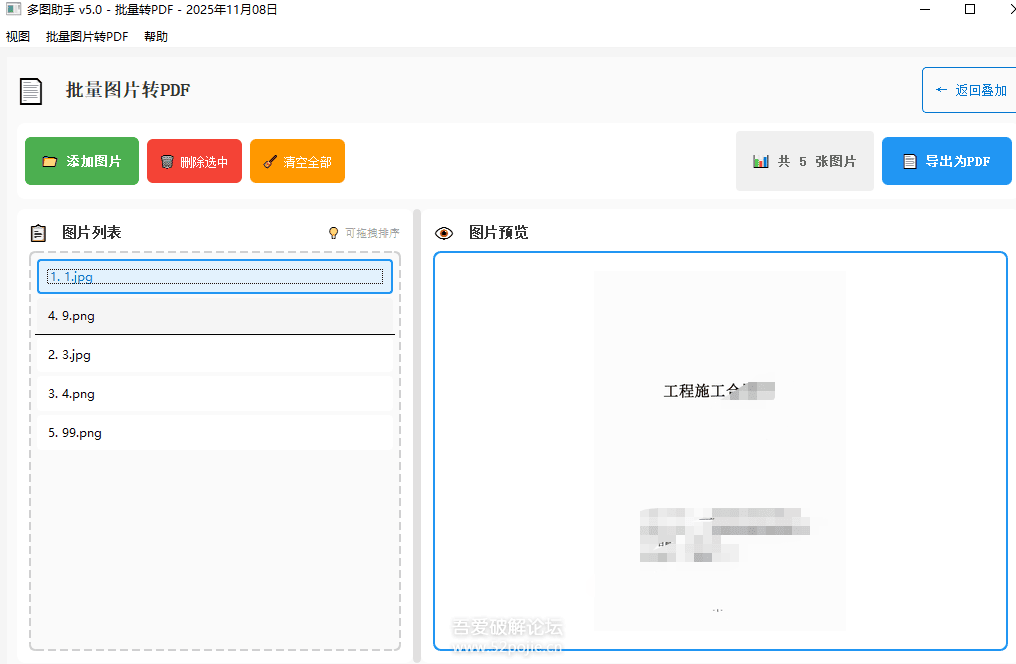Open the 帮助 menu
The height and width of the screenshot is (664, 1016).
coord(155,35)
